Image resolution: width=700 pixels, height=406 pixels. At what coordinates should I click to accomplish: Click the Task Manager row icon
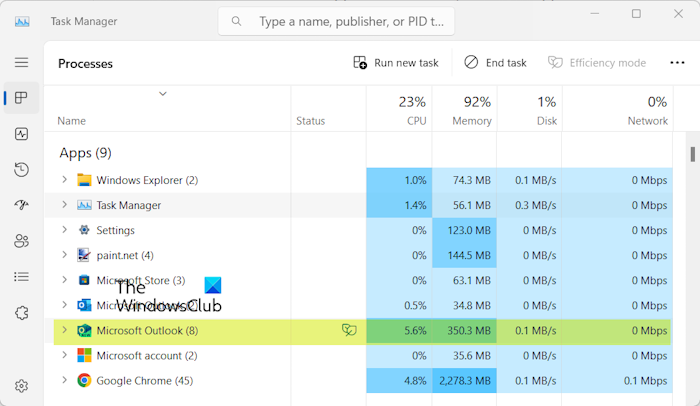coord(84,205)
